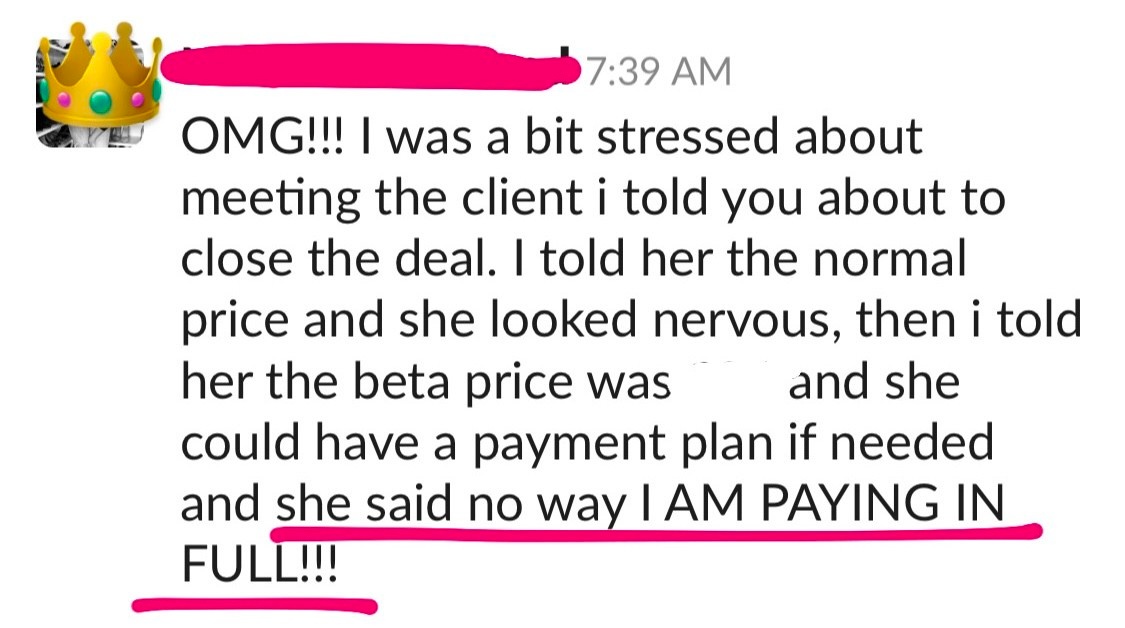The height and width of the screenshot is (628, 1125).
Task: Click the text 'stressed about'
Action: pyautogui.click(x=760, y=137)
